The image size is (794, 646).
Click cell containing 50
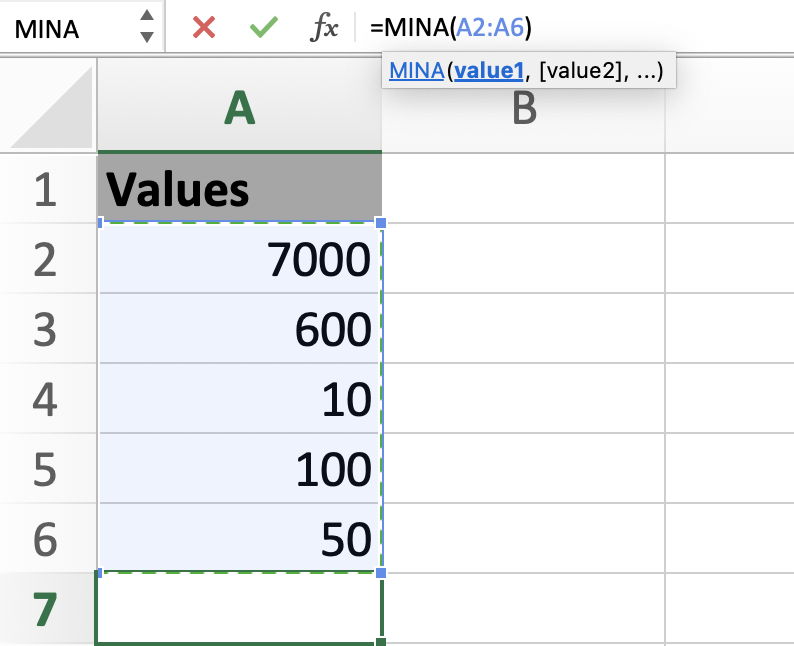(x=239, y=539)
